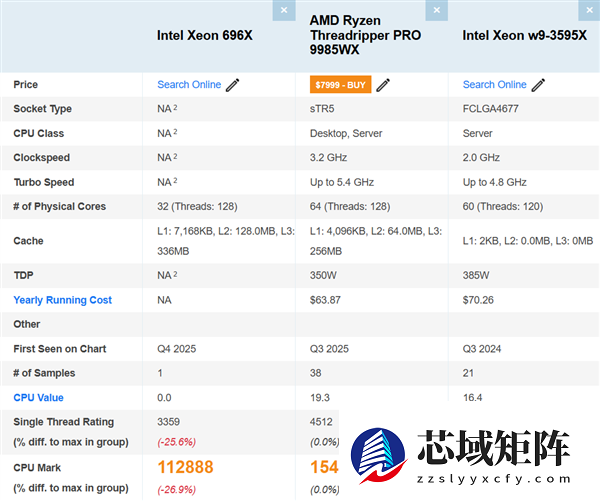This screenshot has width=600, height=501.
Task: Remove AMD Ryzen Threadripper PRO 9985WX column
Action: coord(437,10)
